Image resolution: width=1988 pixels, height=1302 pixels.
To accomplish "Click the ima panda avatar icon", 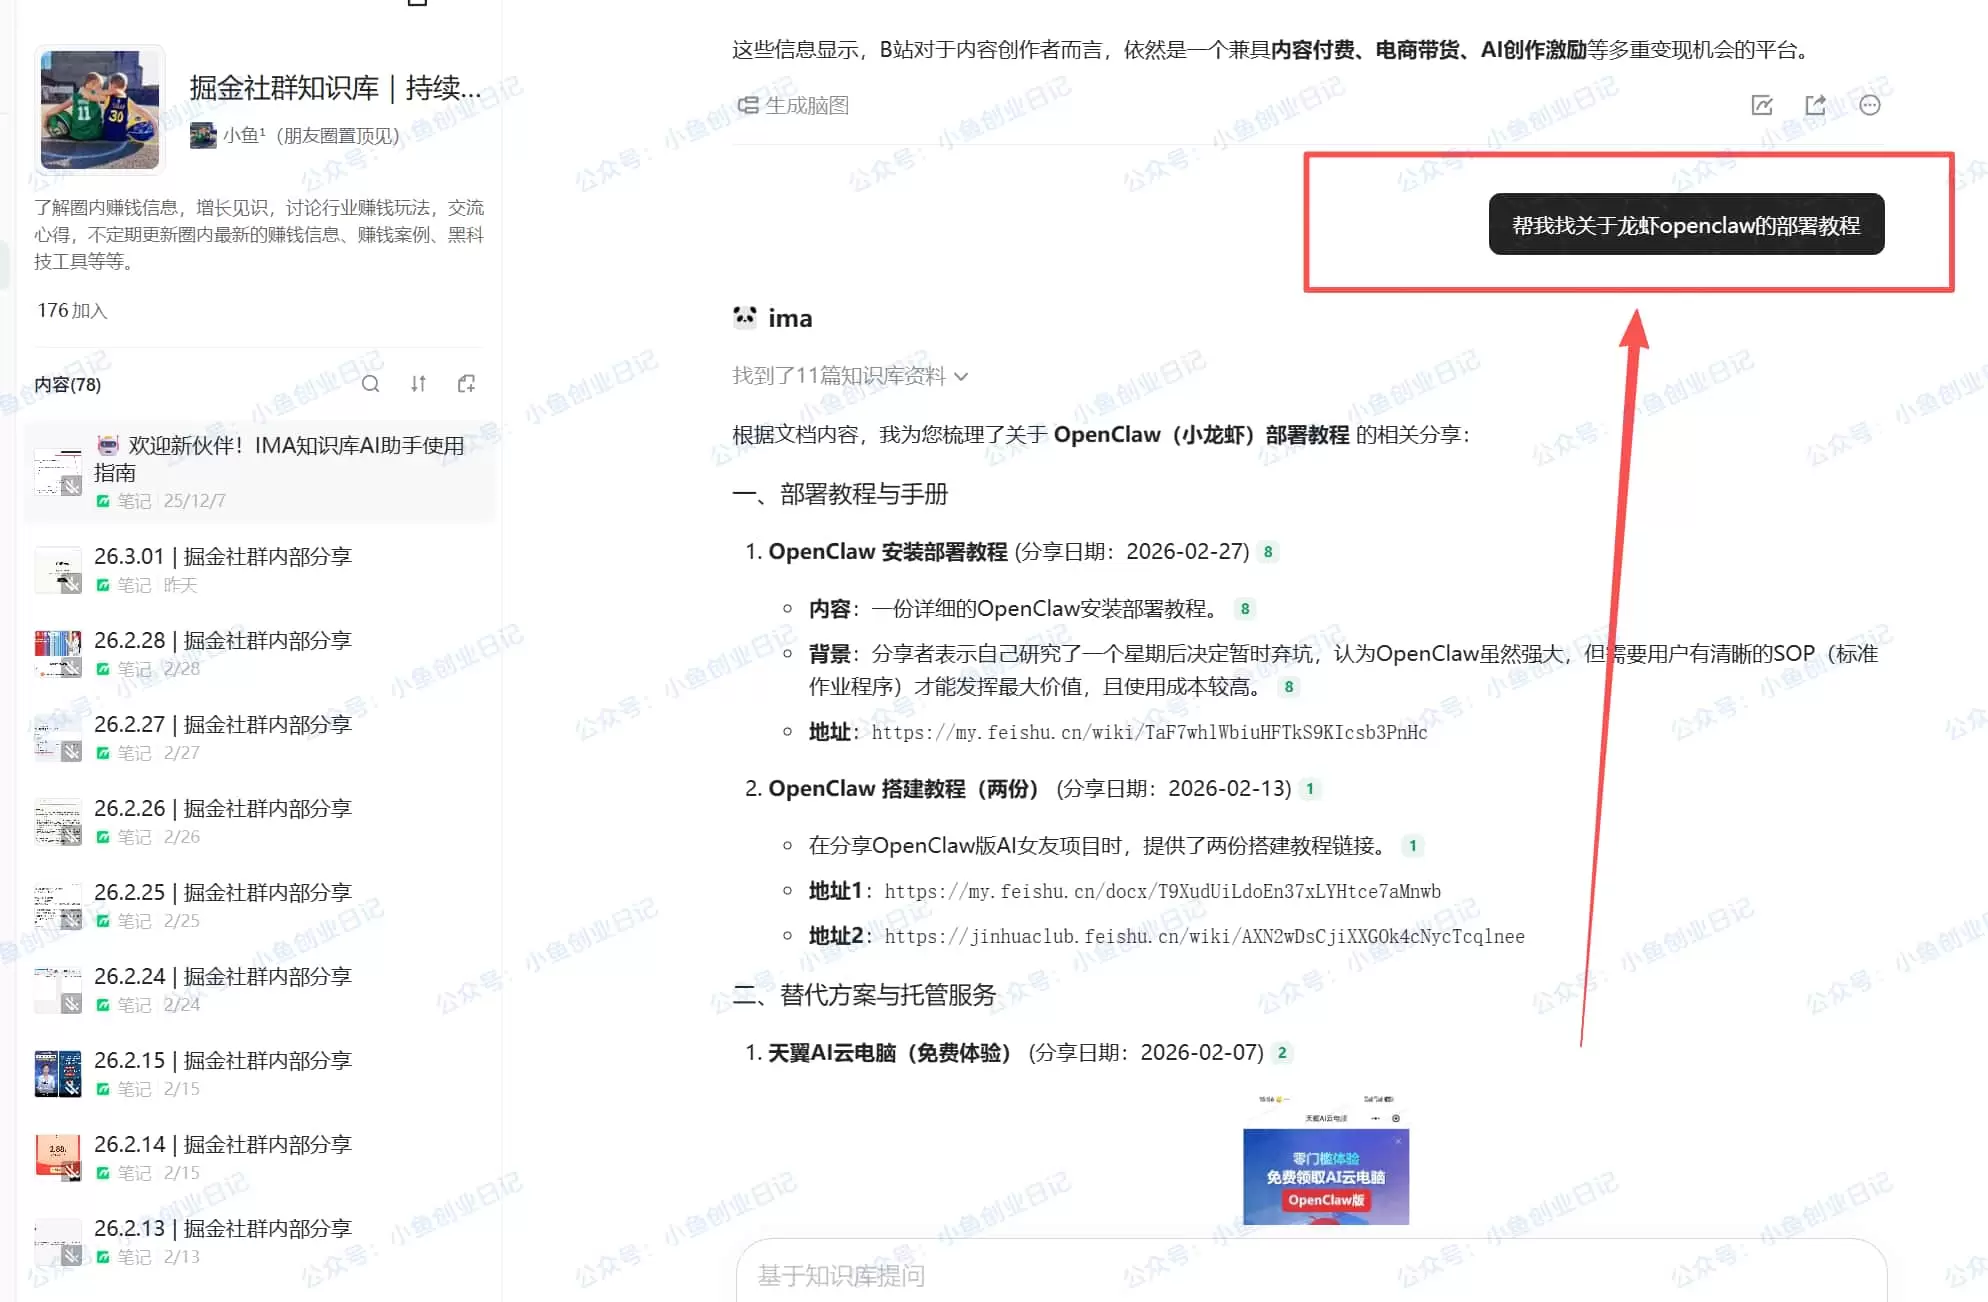I will point(743,316).
